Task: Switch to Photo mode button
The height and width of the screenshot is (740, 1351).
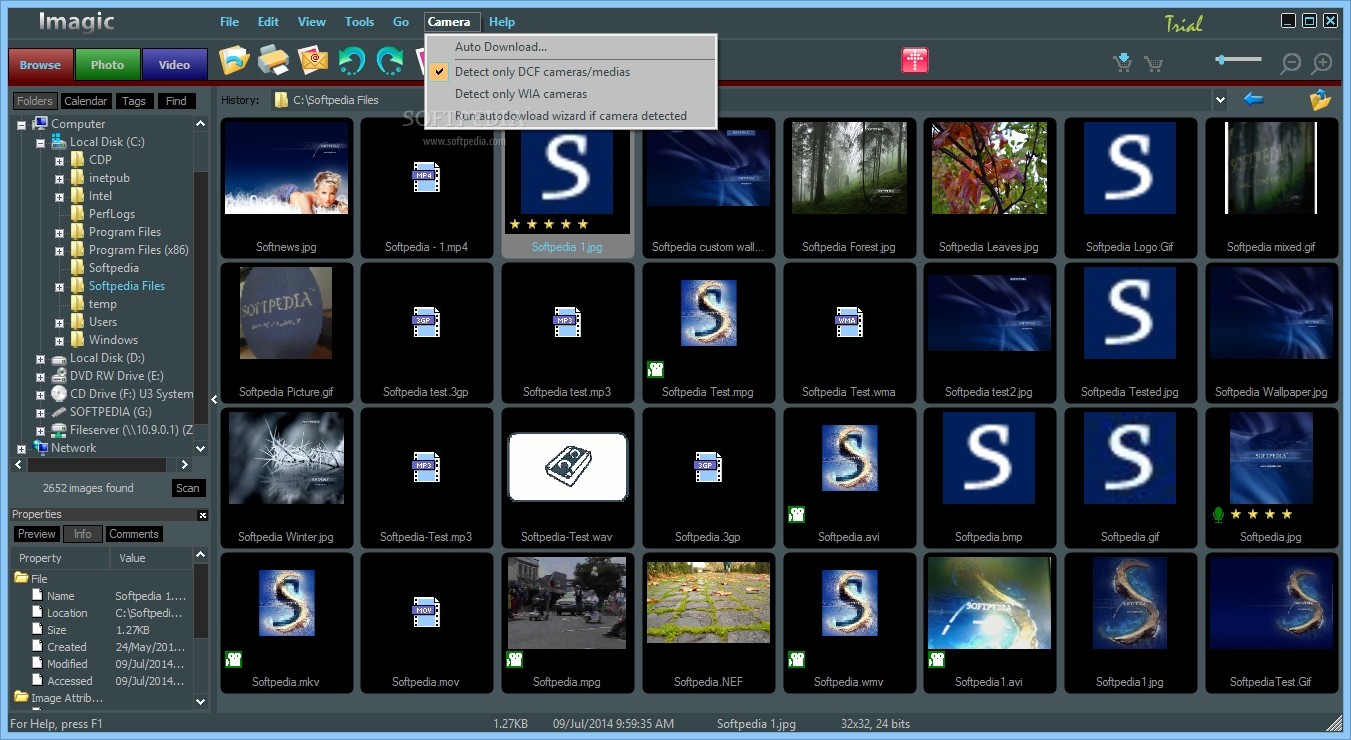Action: (108, 65)
